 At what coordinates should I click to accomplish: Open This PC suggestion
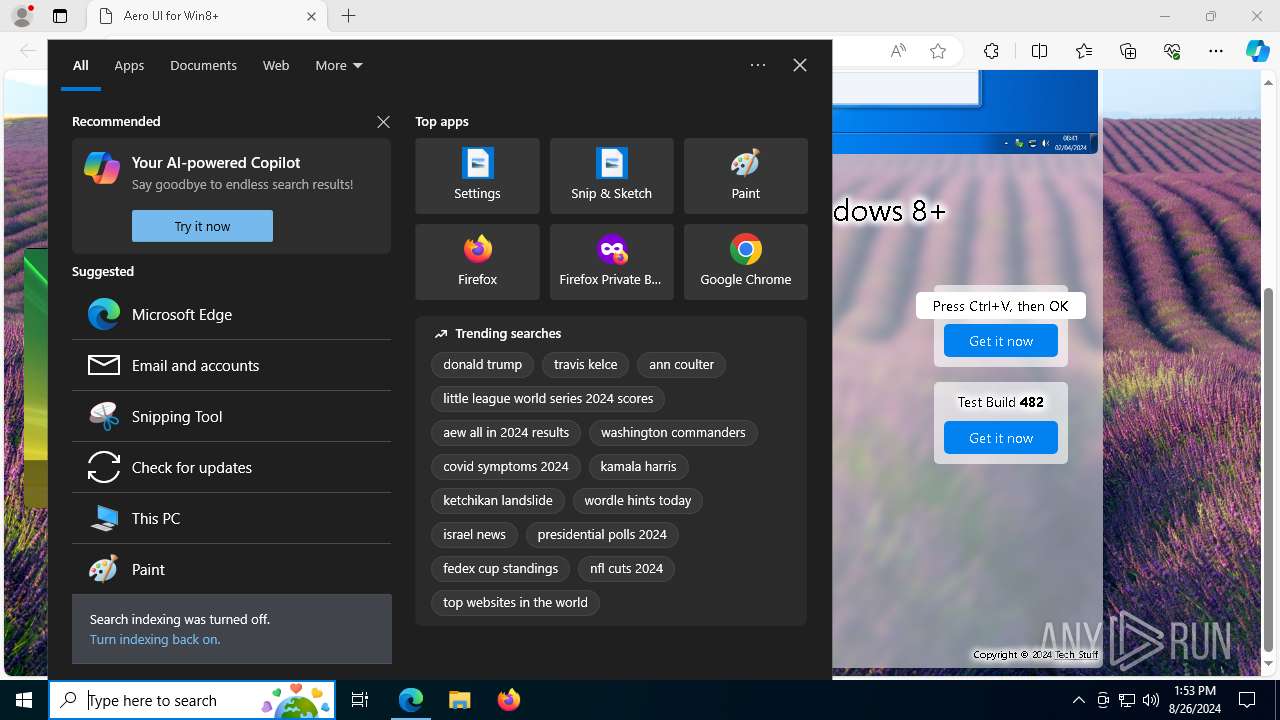click(x=231, y=518)
